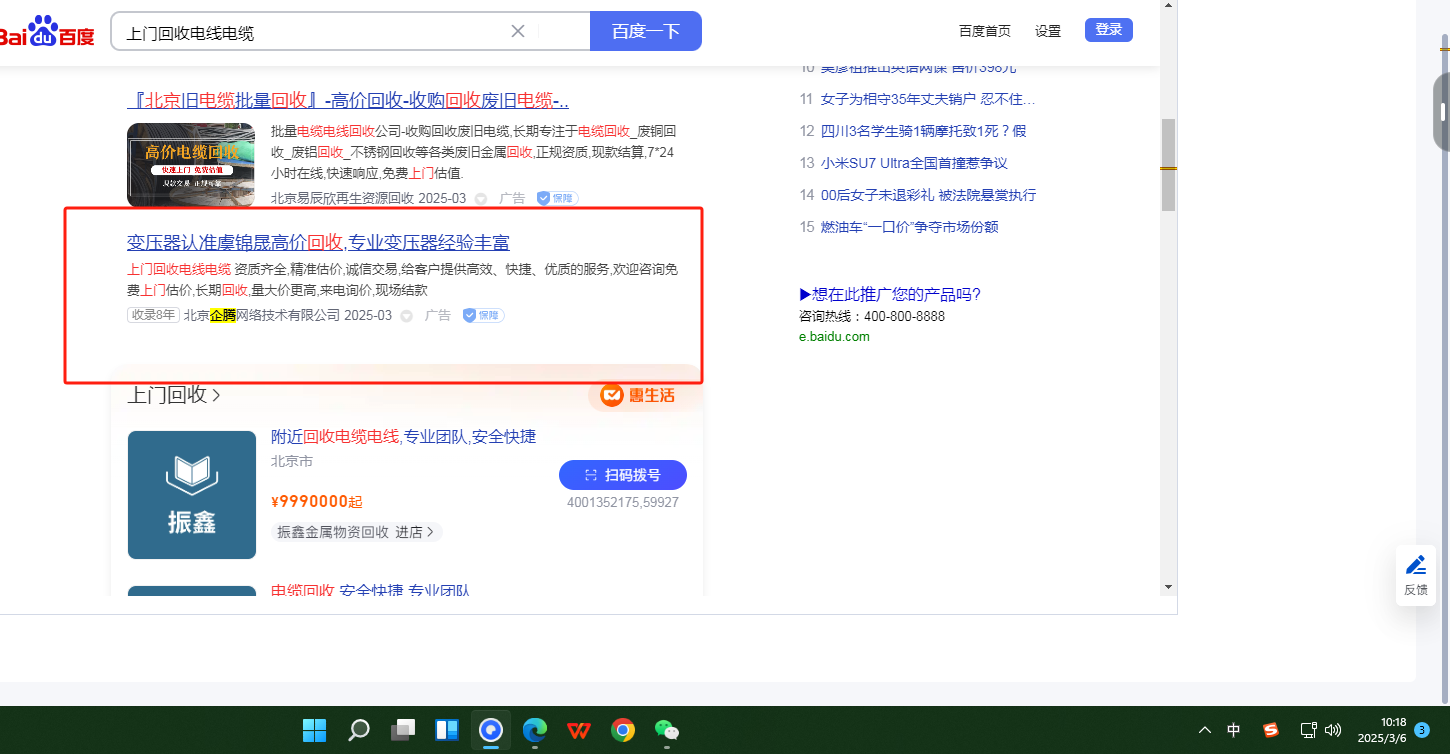Click the page scrollbar down arrow
The width and height of the screenshot is (1450, 754).
tap(1167, 587)
